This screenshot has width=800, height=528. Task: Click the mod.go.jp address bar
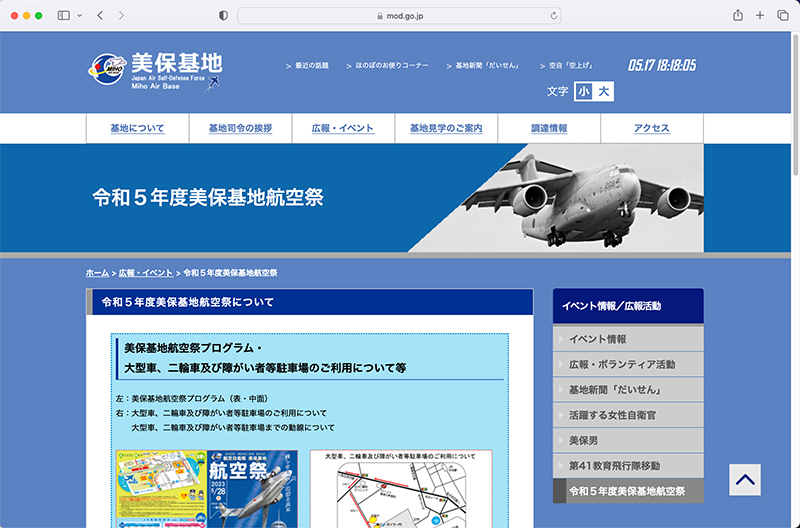point(399,16)
